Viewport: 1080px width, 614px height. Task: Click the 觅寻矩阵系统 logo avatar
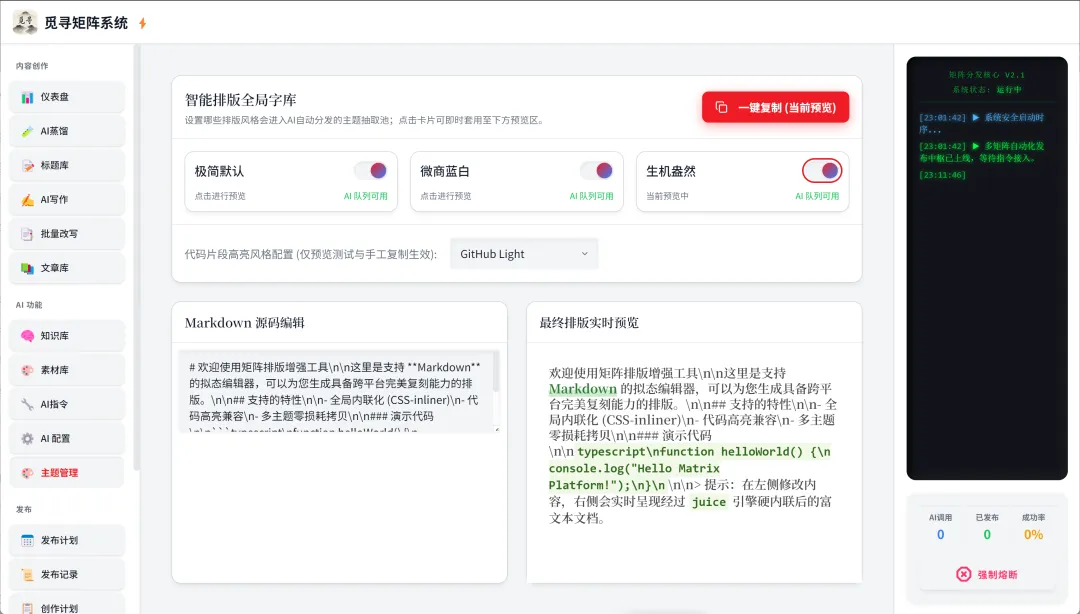click(25, 23)
